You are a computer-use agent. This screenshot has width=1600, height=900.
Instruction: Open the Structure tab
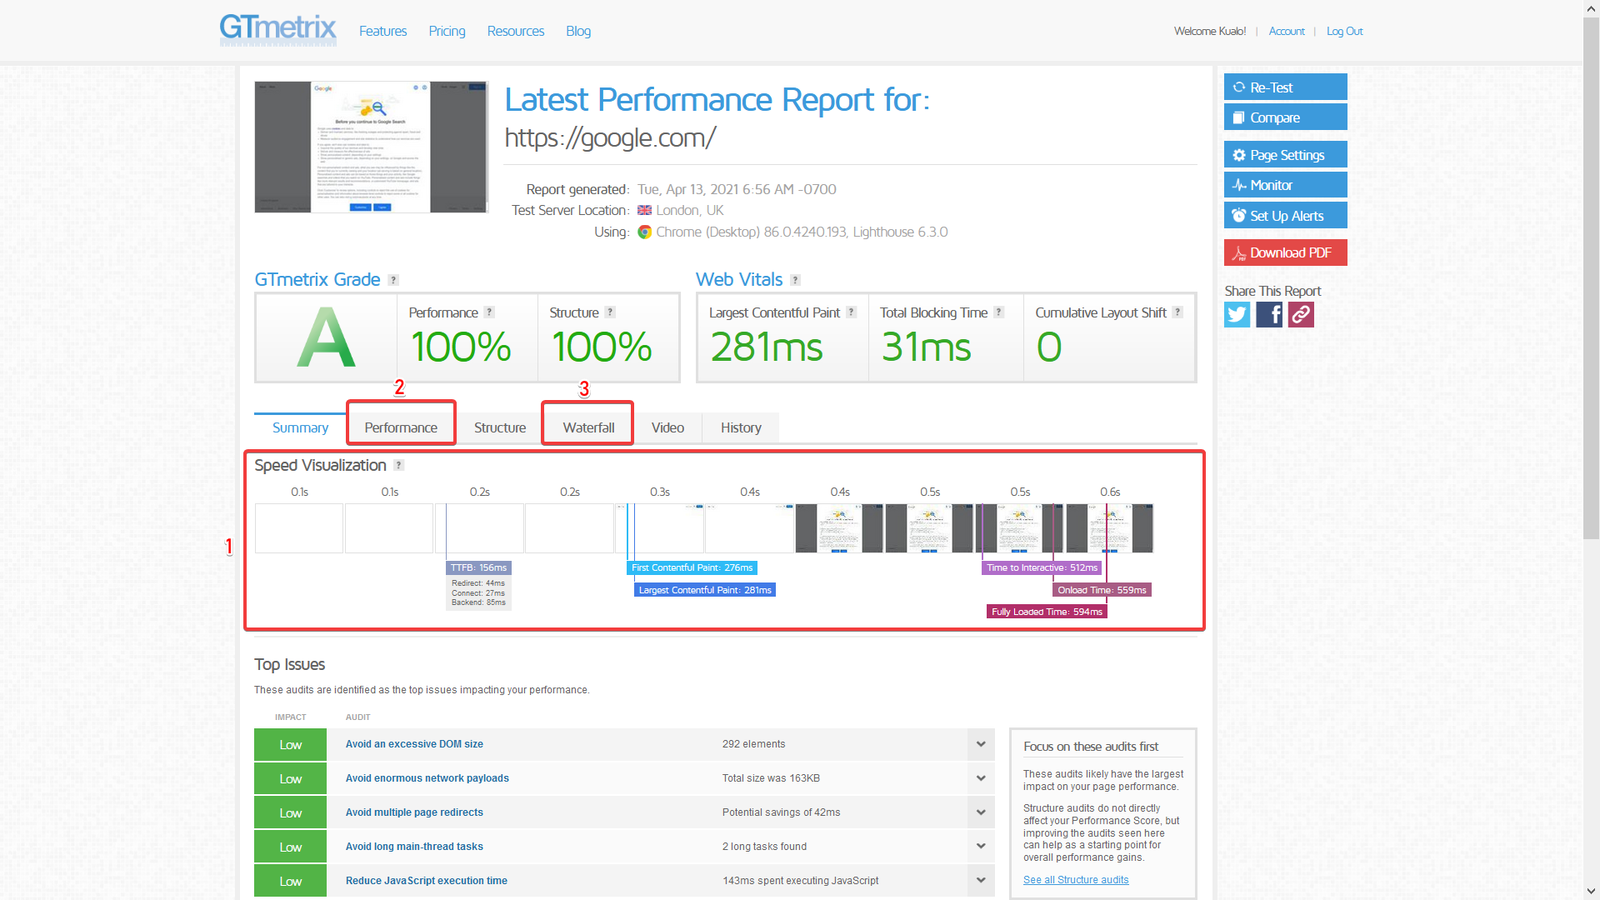tap(500, 428)
